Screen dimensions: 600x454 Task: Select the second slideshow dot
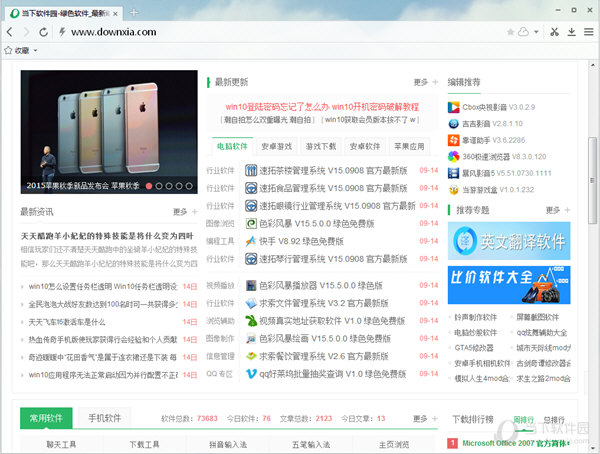tap(159, 186)
